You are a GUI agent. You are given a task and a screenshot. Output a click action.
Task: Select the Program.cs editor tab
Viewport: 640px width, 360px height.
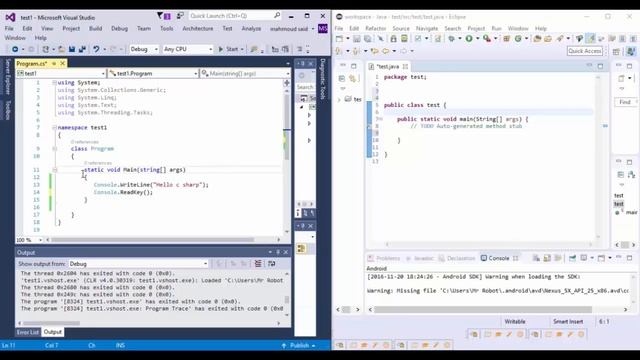32,64
